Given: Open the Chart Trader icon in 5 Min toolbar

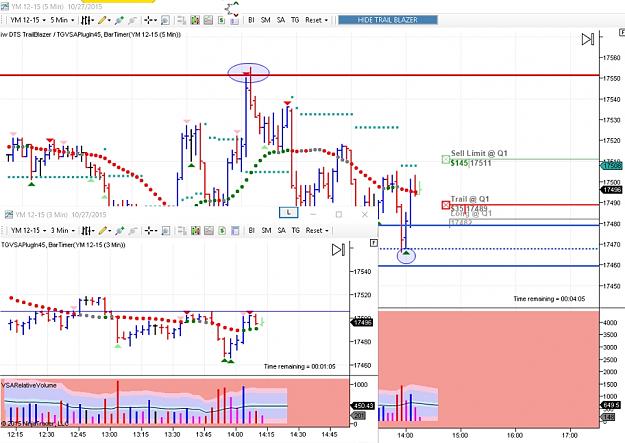Looking at the screenshot, I should tap(181, 20).
